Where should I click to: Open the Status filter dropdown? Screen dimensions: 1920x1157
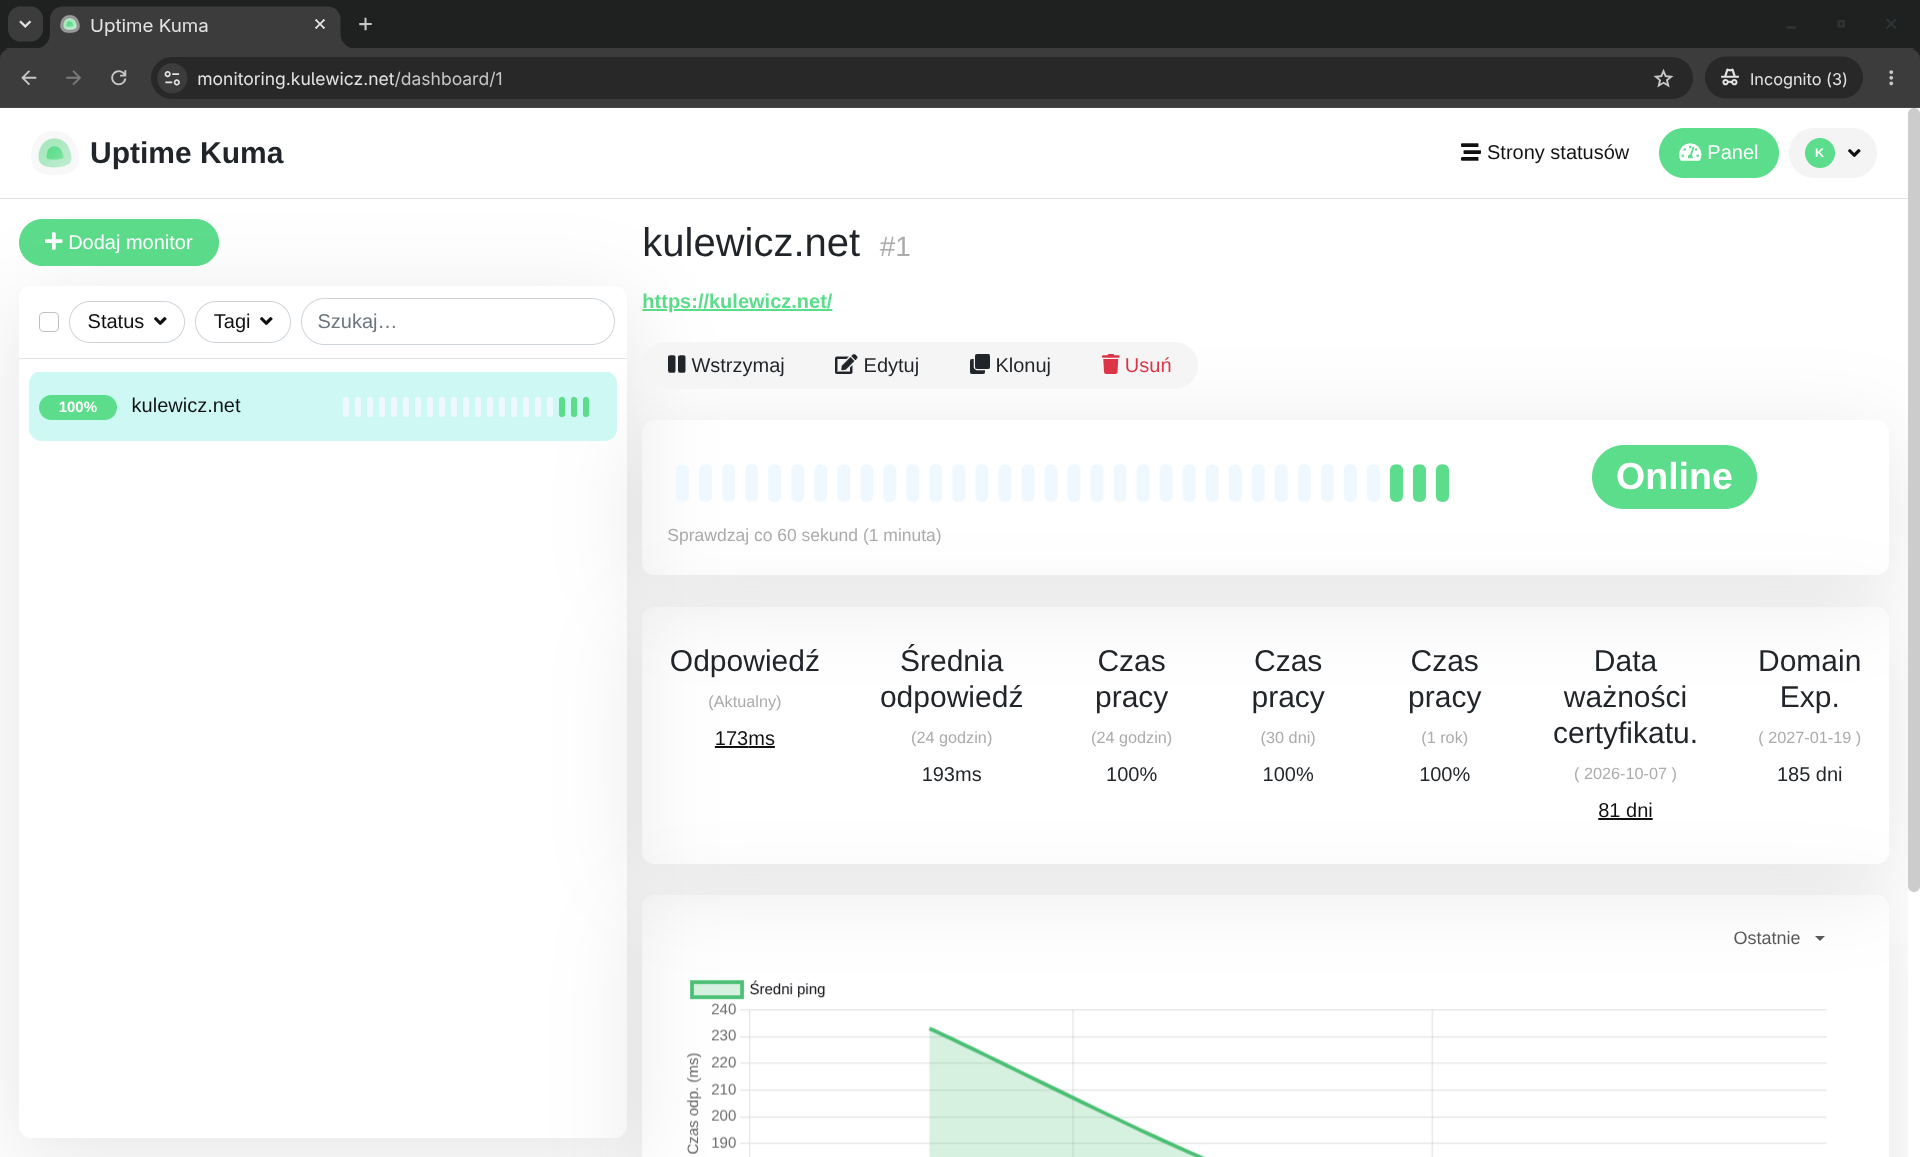tap(127, 322)
